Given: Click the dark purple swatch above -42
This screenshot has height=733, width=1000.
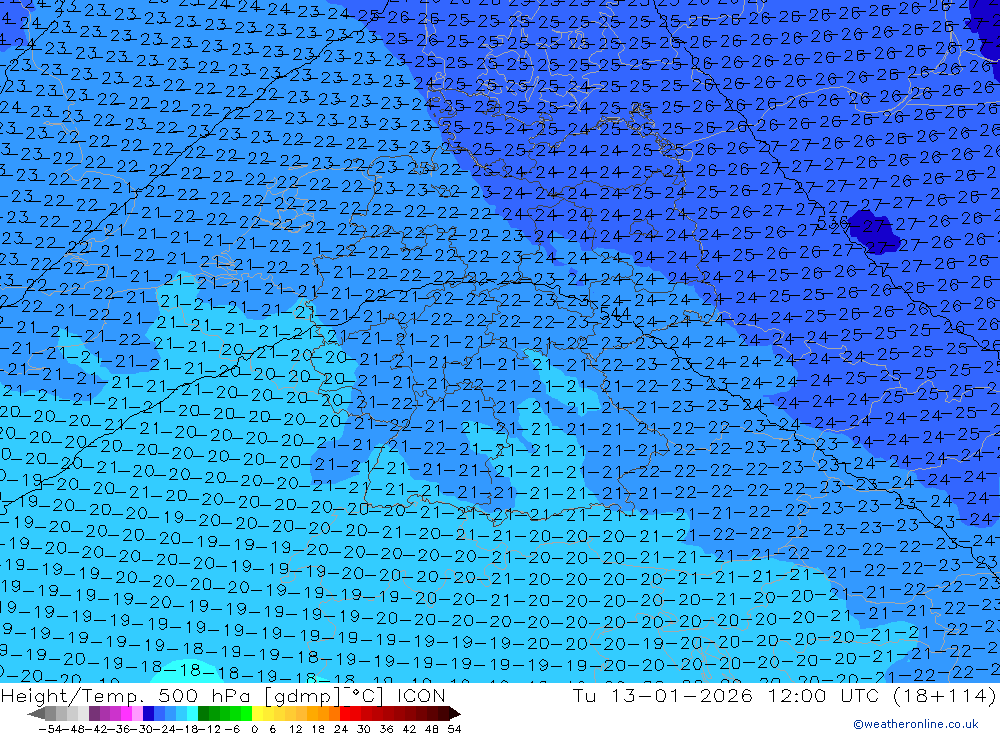Looking at the screenshot, I should pyautogui.click(x=94, y=713).
